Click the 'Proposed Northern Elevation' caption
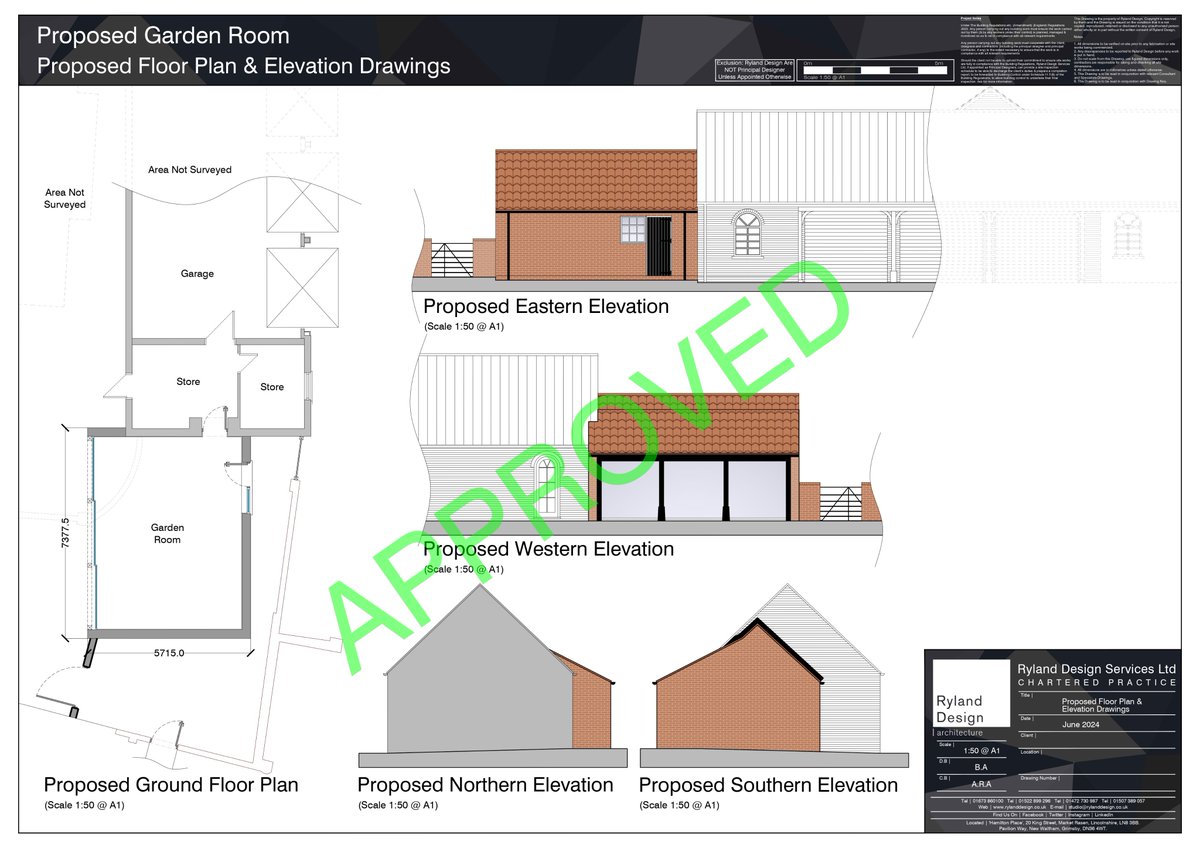This screenshot has width=1200, height=848. pos(485,785)
